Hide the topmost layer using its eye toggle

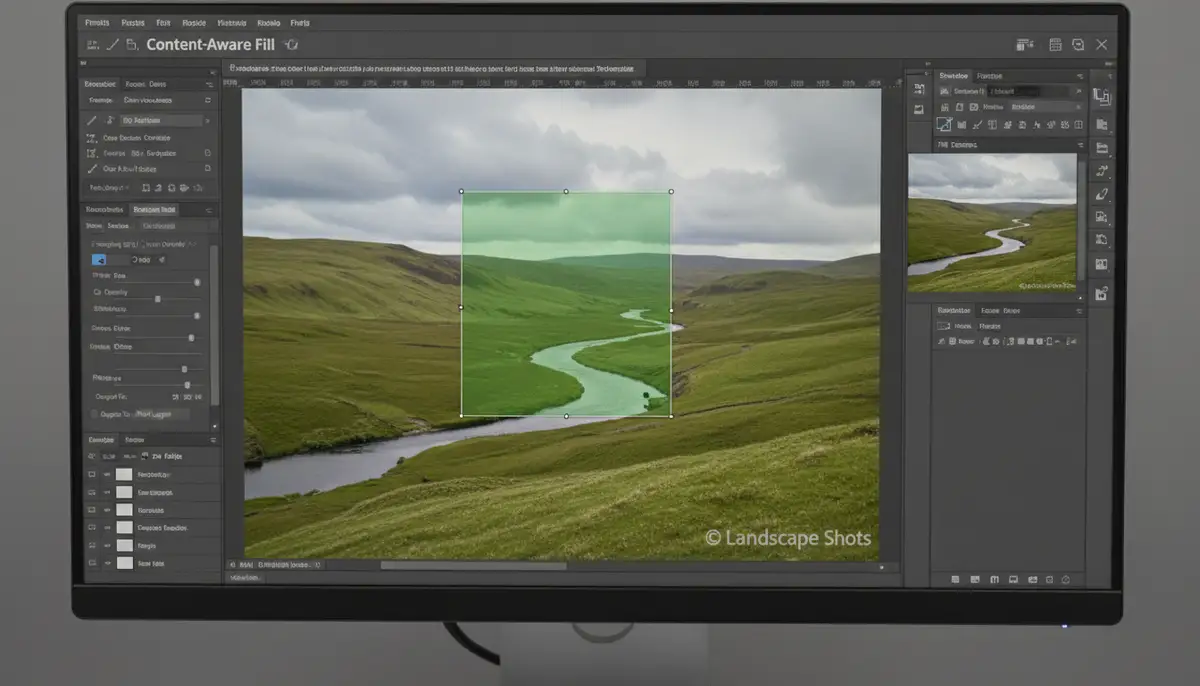[107, 474]
